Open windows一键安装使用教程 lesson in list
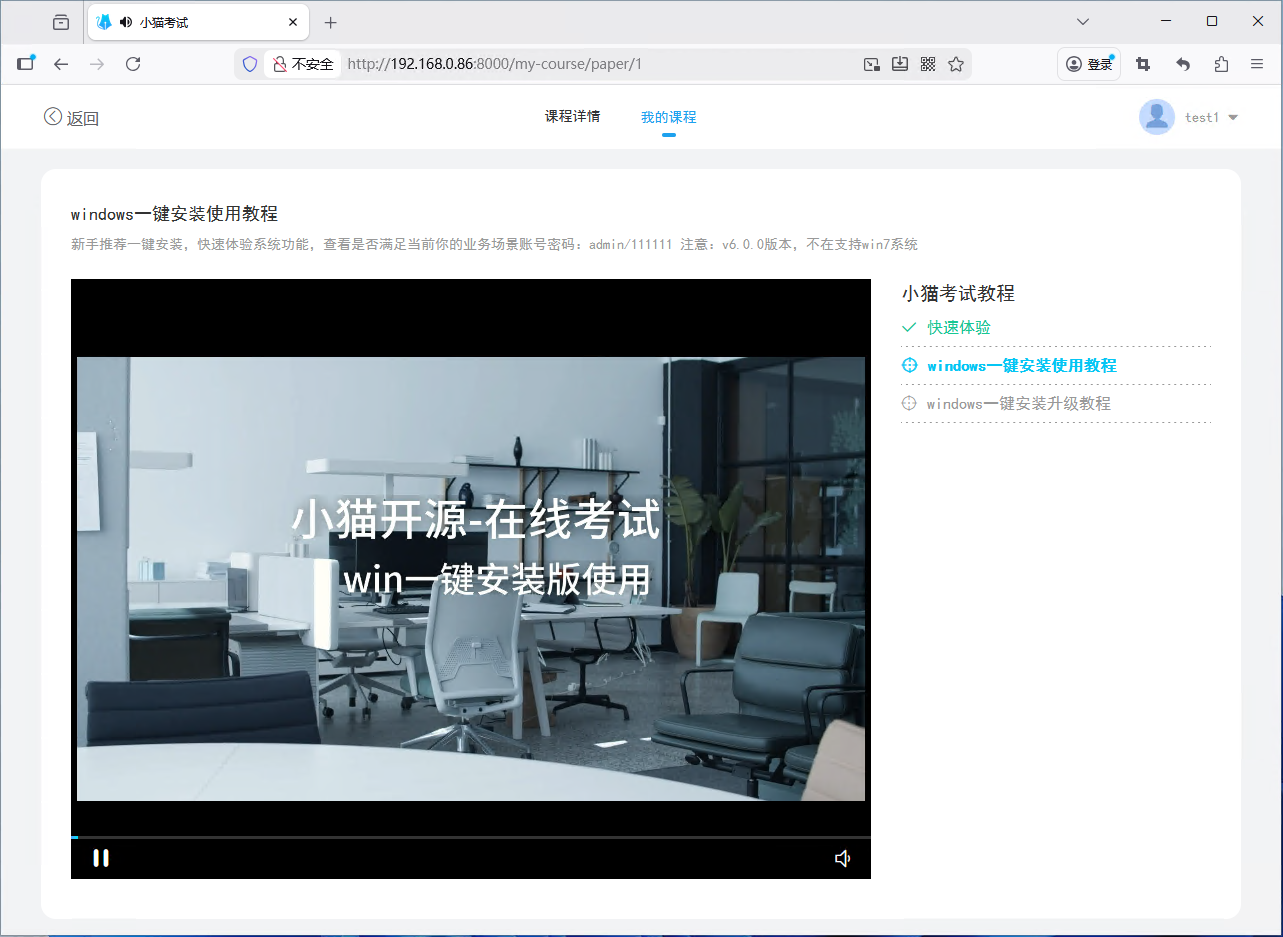 1022,366
